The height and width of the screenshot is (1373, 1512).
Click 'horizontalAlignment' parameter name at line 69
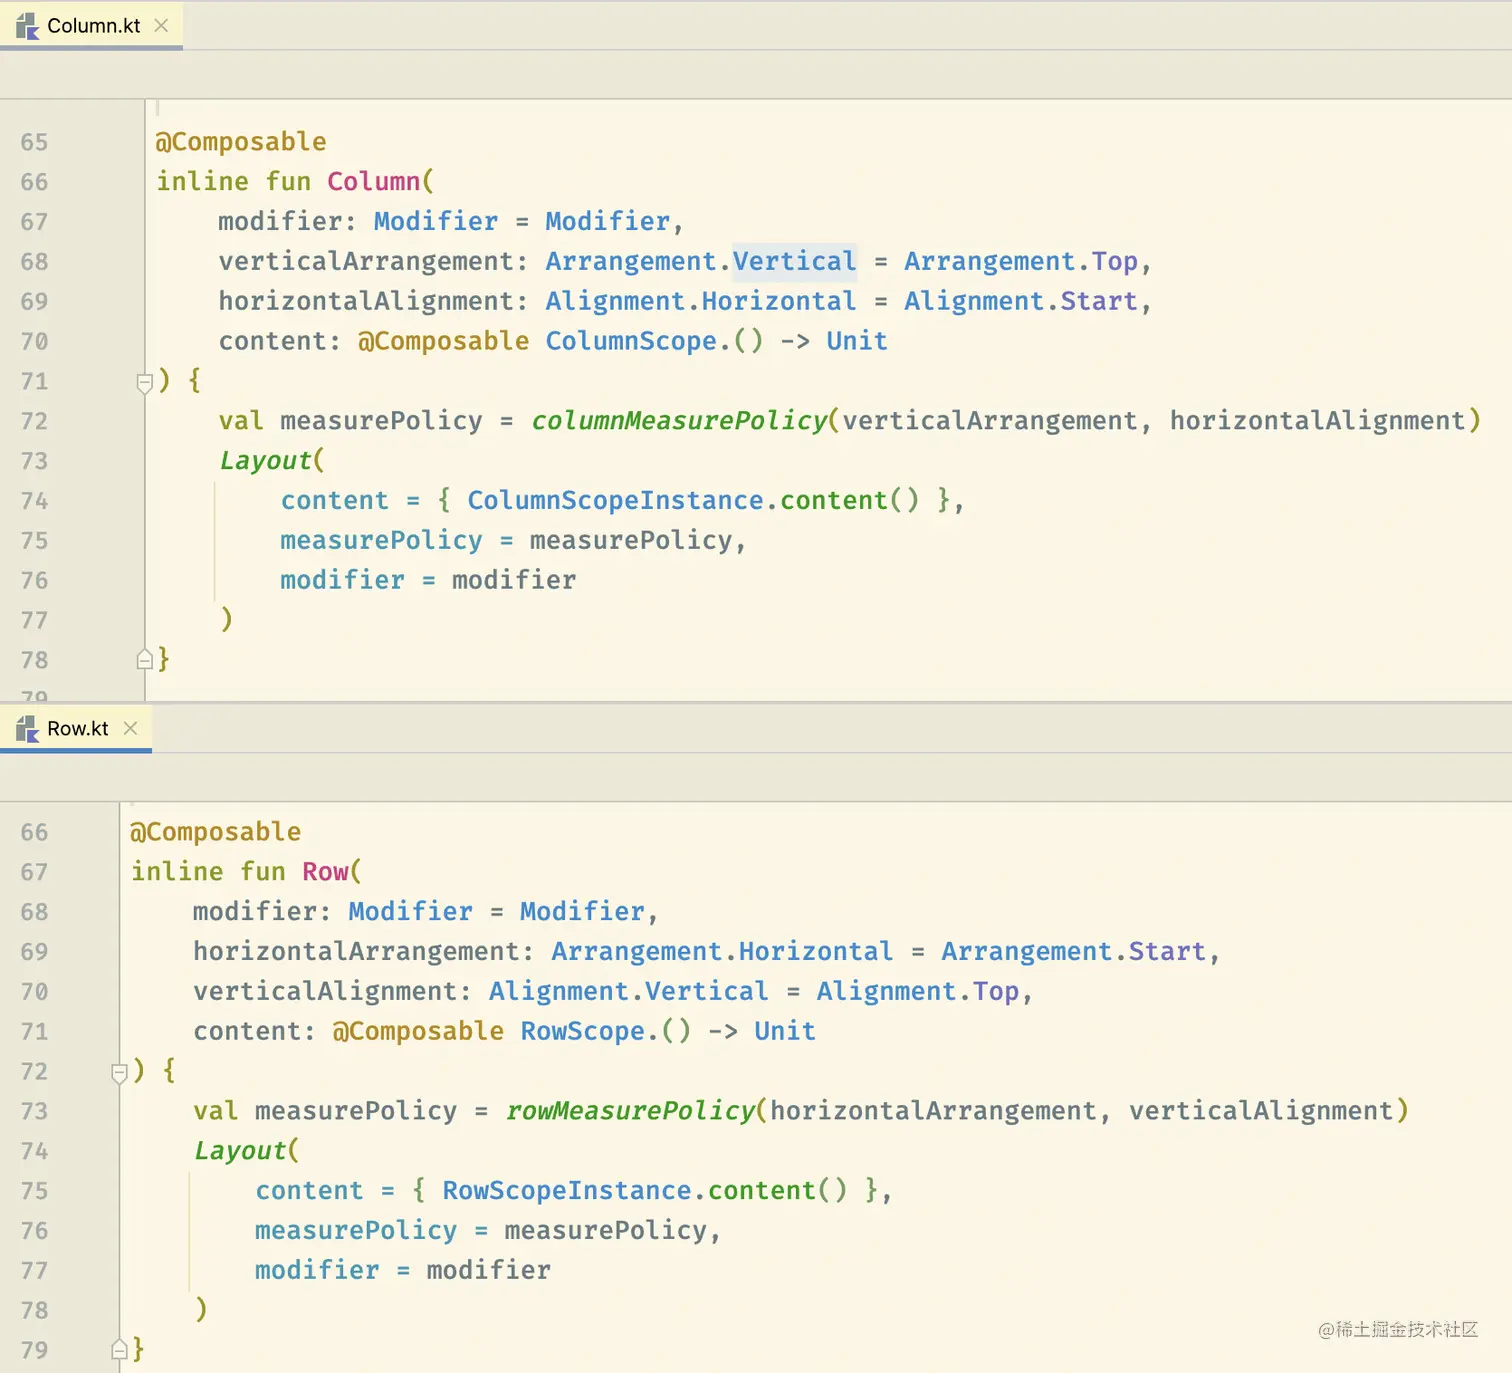366,302
